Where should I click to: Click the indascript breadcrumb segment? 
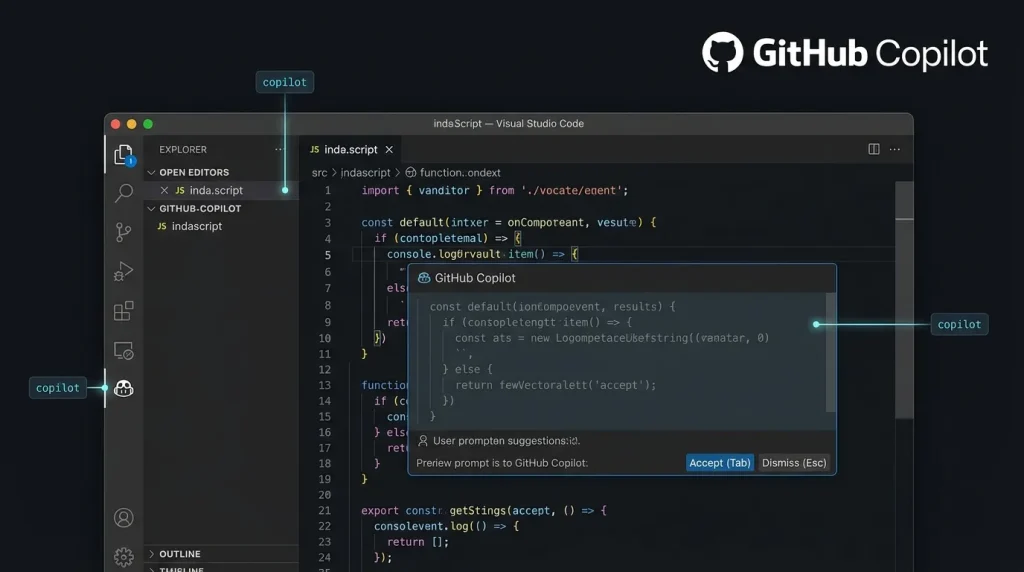[x=365, y=172]
